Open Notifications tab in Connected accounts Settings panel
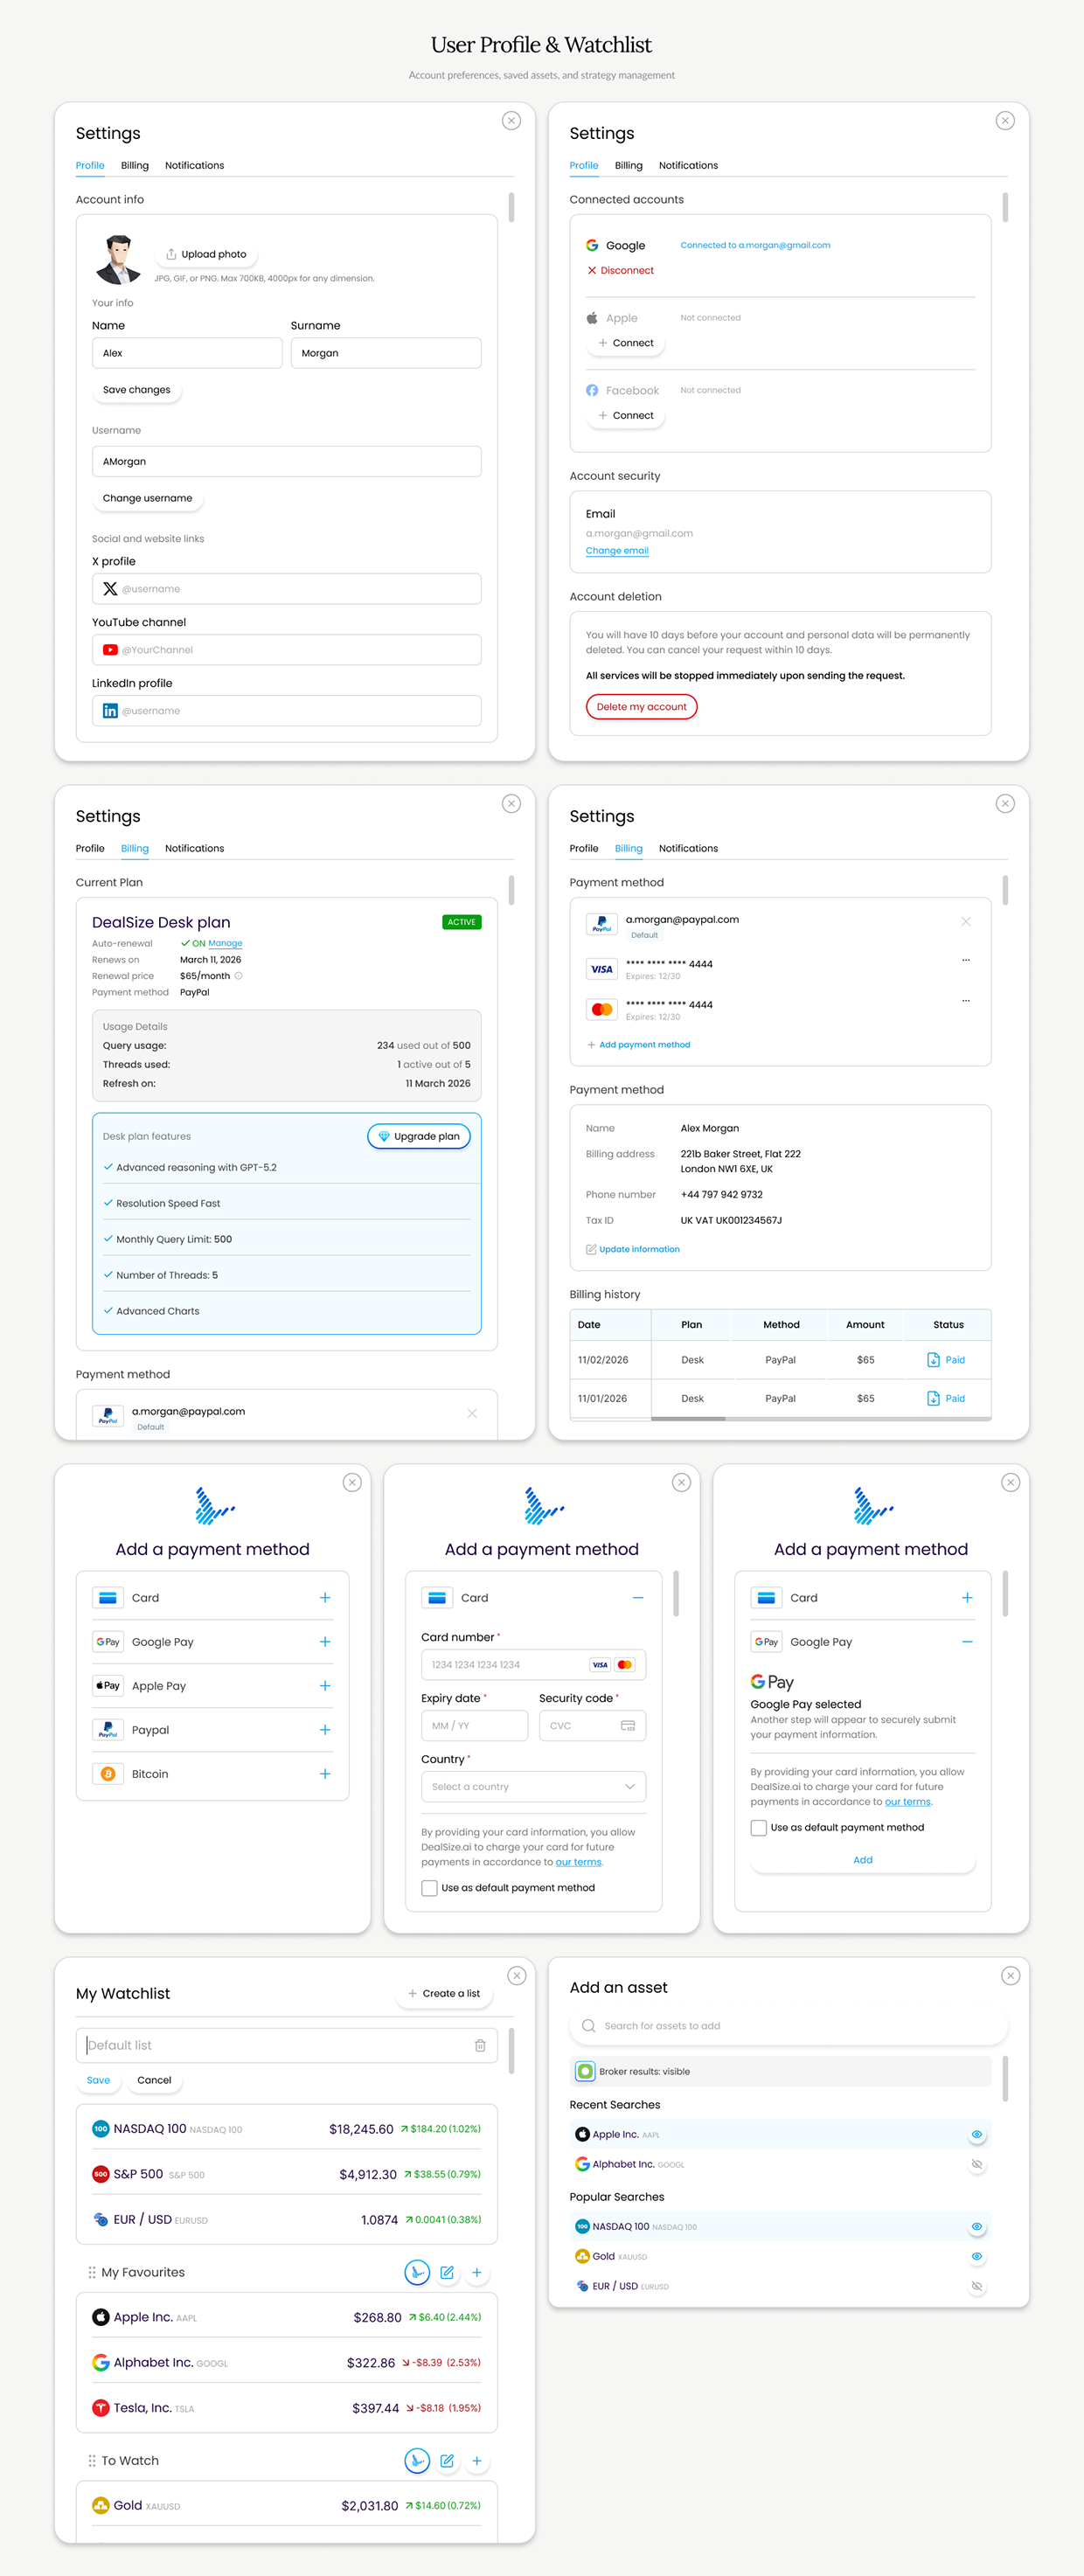Screen dimensions: 1084x2576 pos(688,165)
